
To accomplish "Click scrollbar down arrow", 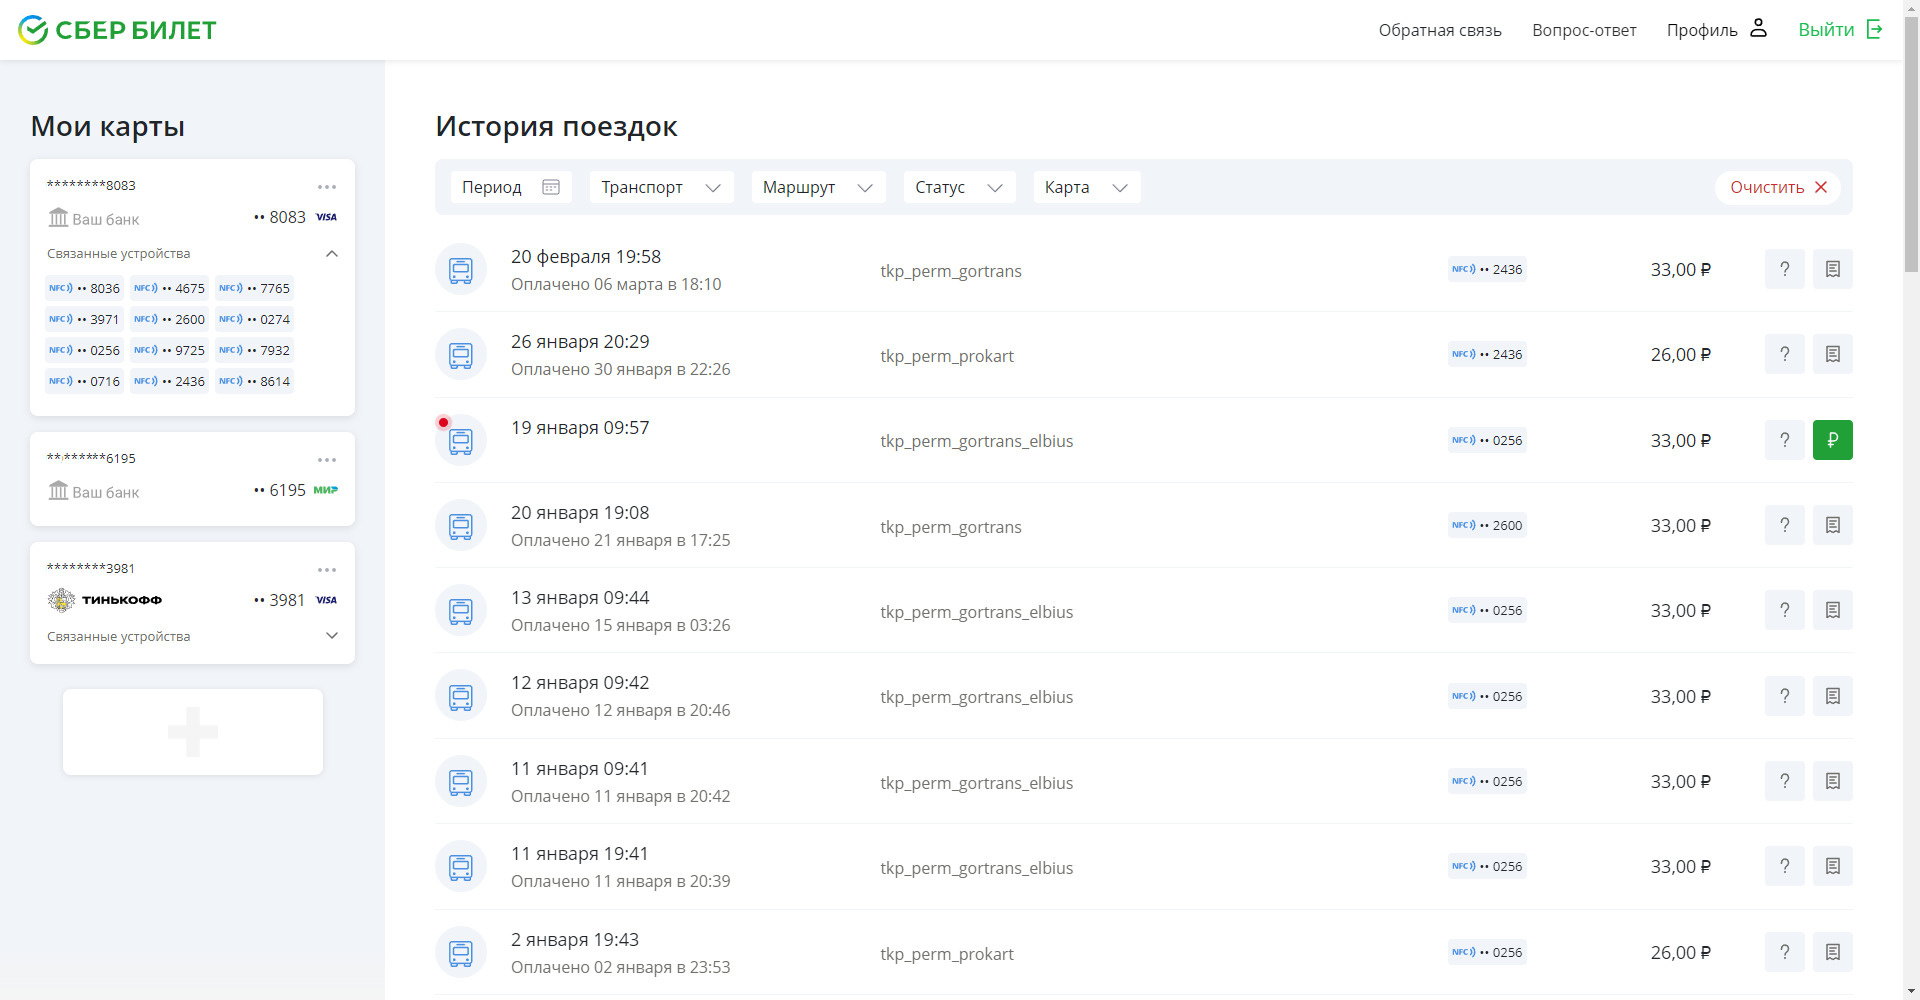I will 1911,992.
